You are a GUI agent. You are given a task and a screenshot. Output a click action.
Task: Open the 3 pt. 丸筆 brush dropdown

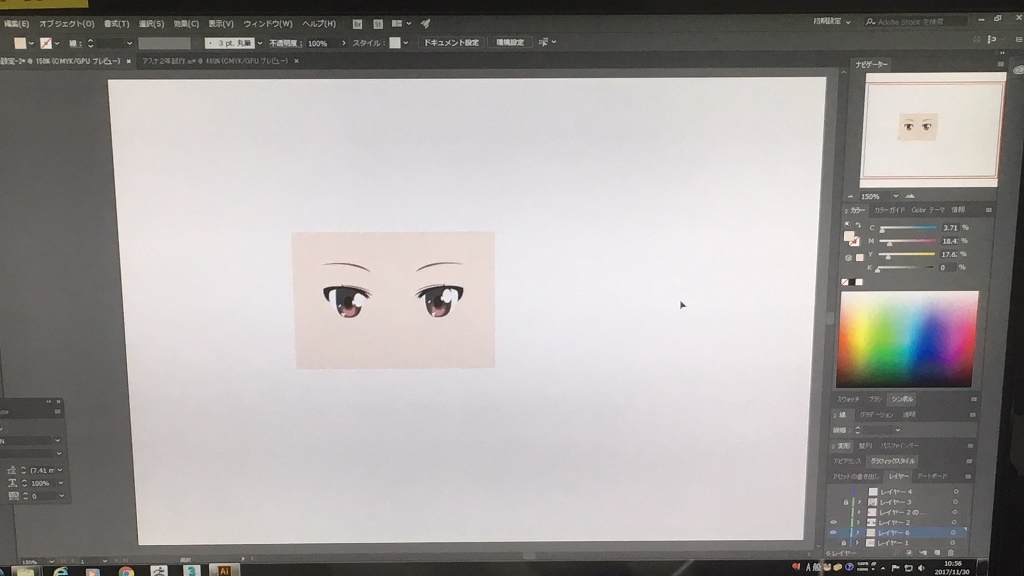(260, 43)
